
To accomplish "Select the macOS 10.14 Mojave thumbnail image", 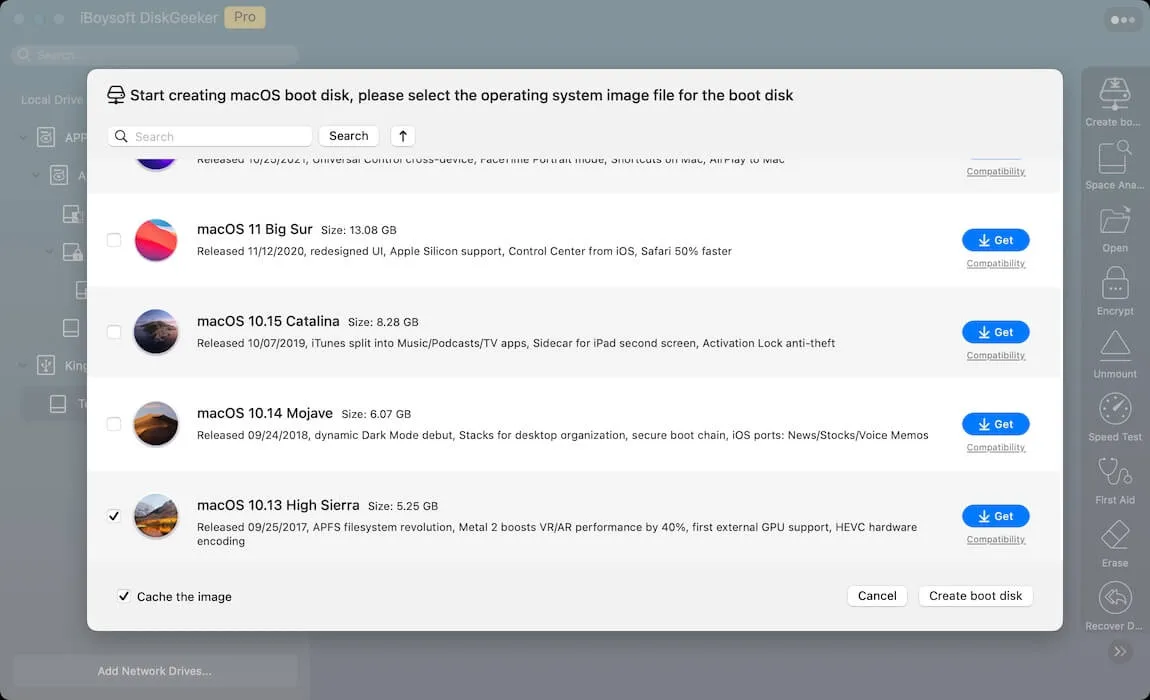I will pyautogui.click(x=156, y=424).
